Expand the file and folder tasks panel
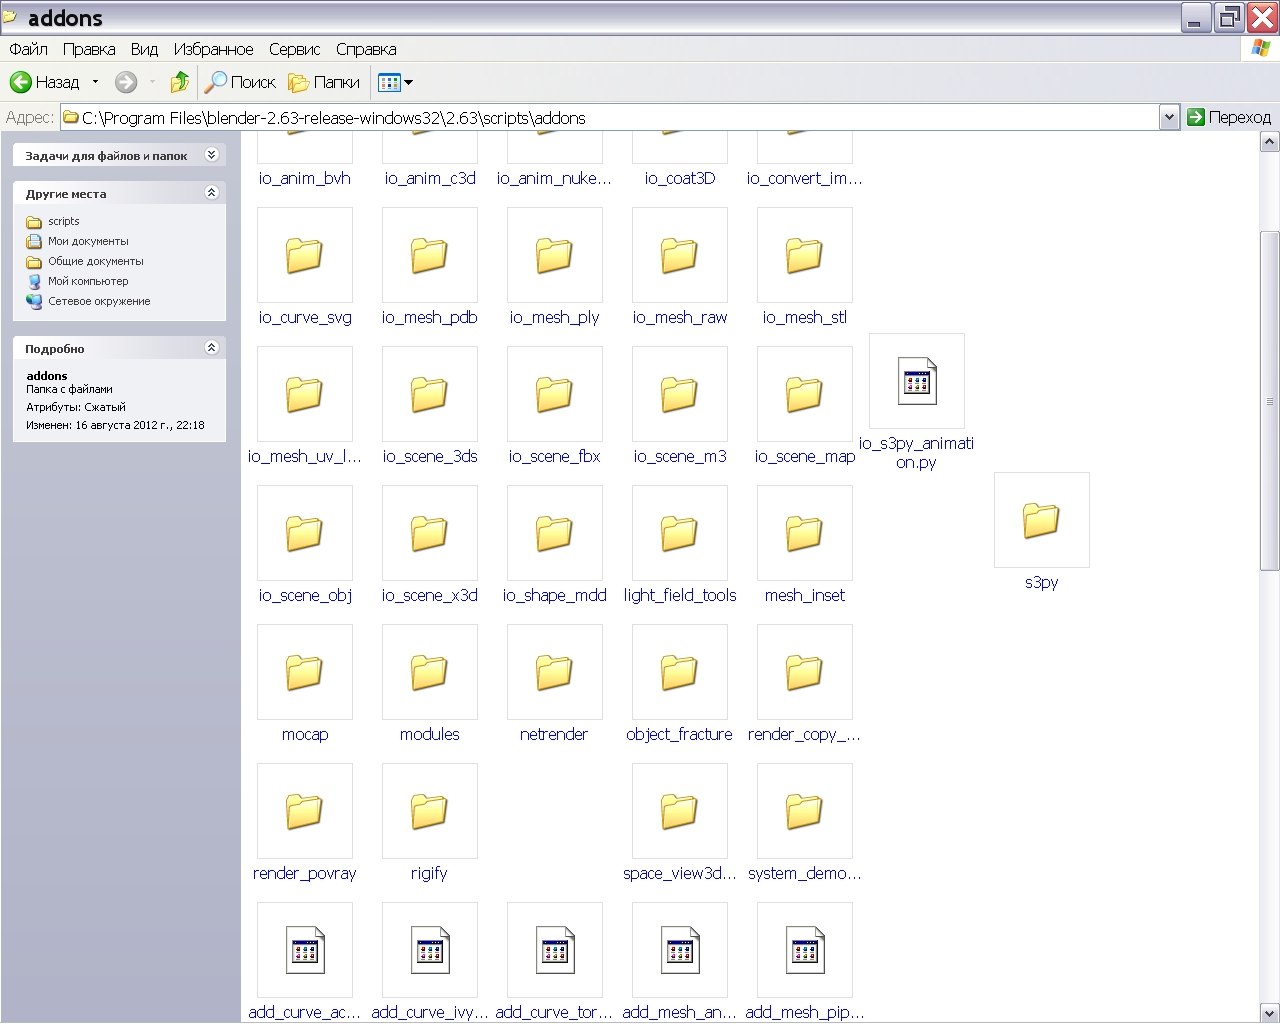The width and height of the screenshot is (1280, 1024). (211, 155)
